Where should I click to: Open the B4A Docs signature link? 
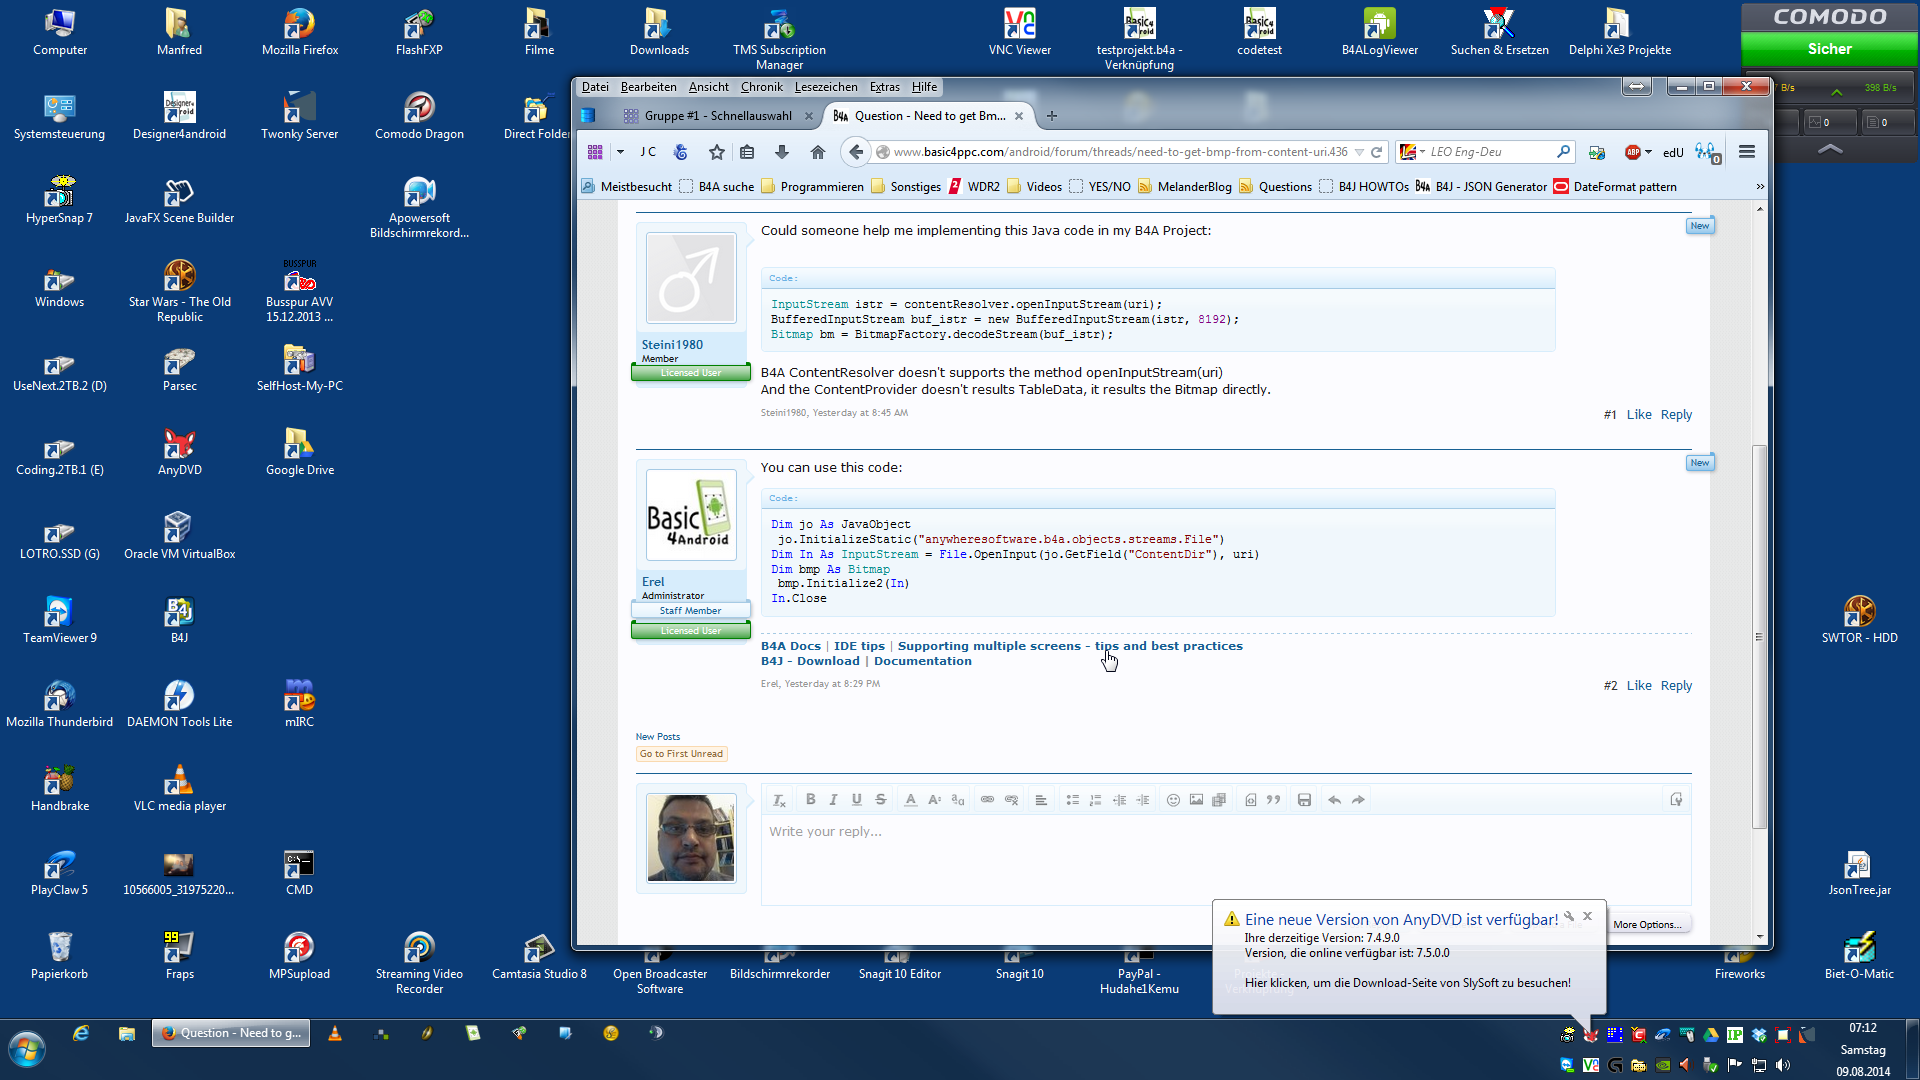click(x=790, y=646)
